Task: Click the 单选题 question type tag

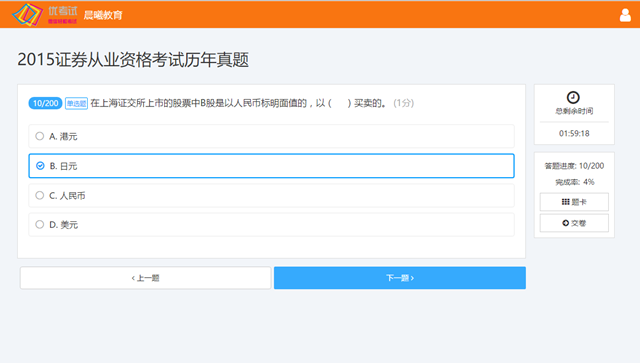Action: pyautogui.click(x=76, y=103)
